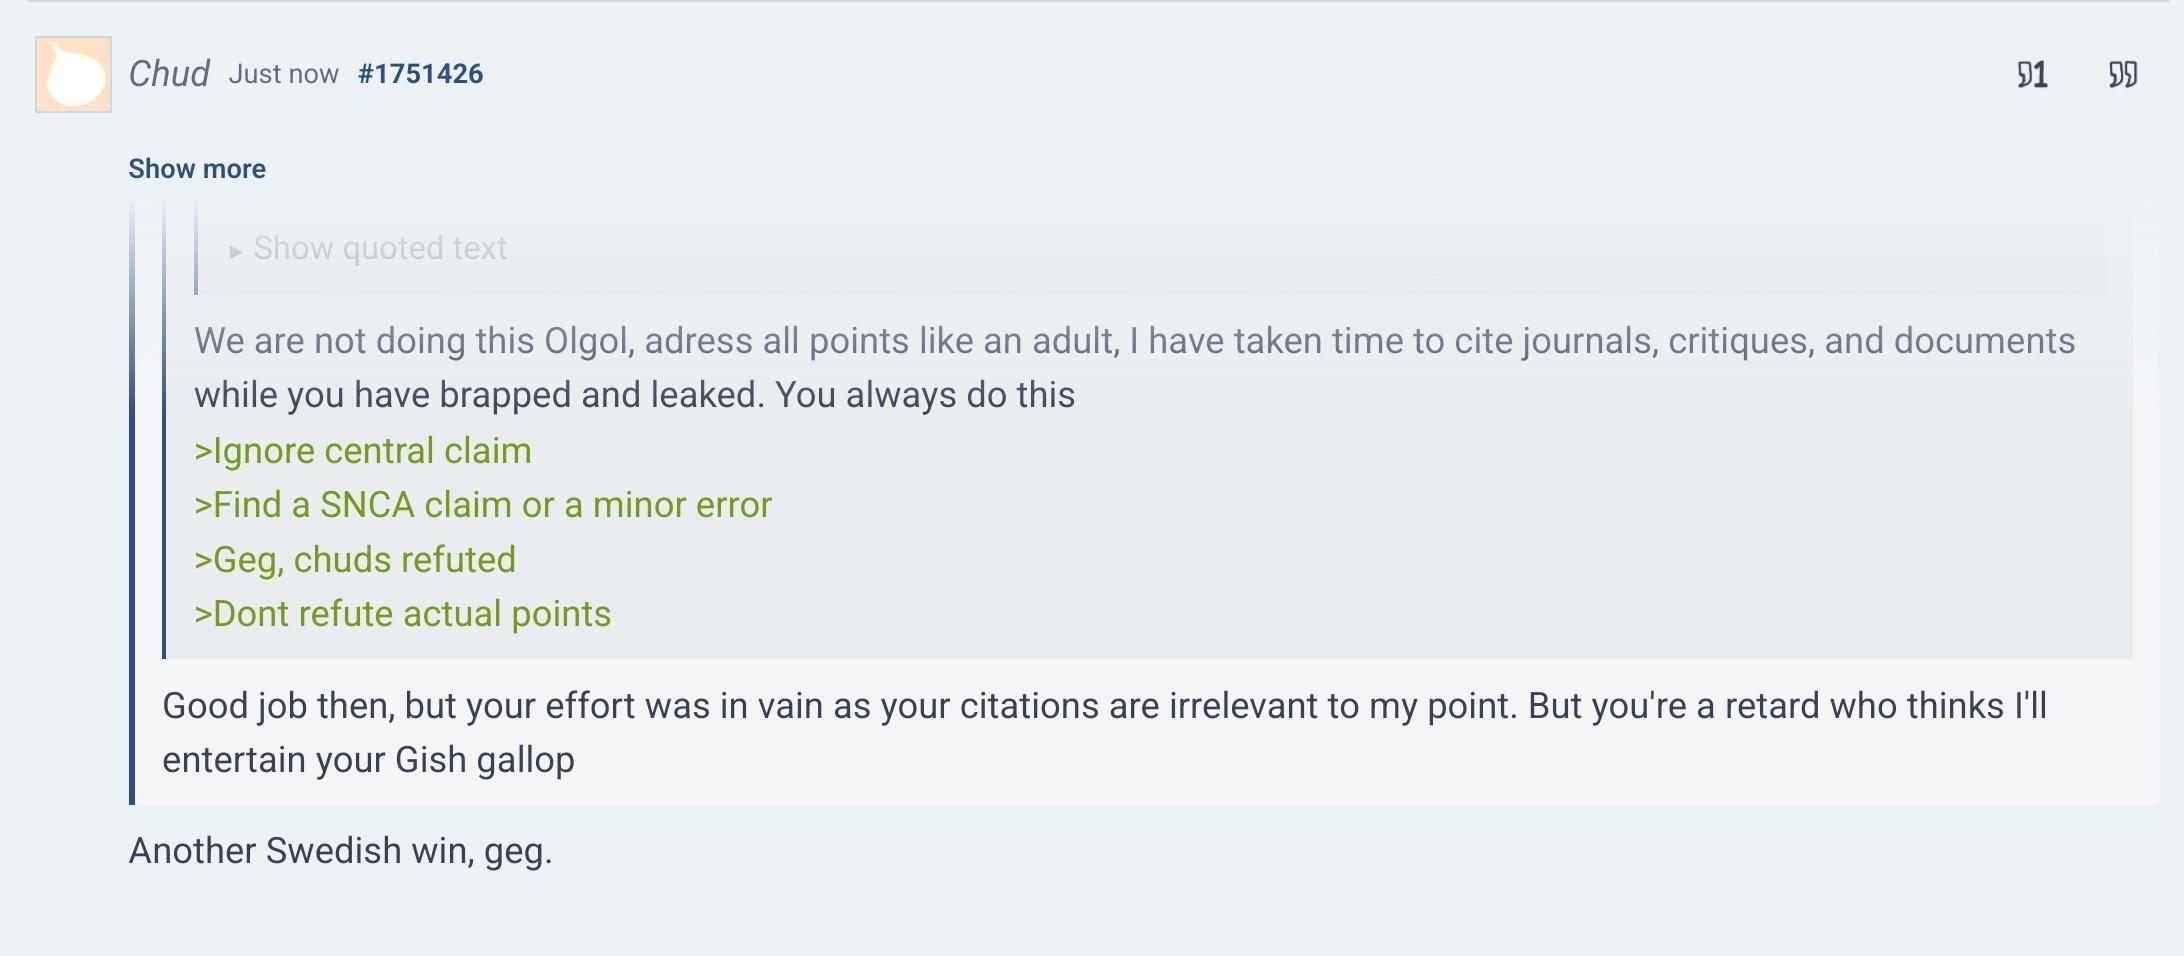Click the ">Ignore central claim" greentext line

[363, 451]
